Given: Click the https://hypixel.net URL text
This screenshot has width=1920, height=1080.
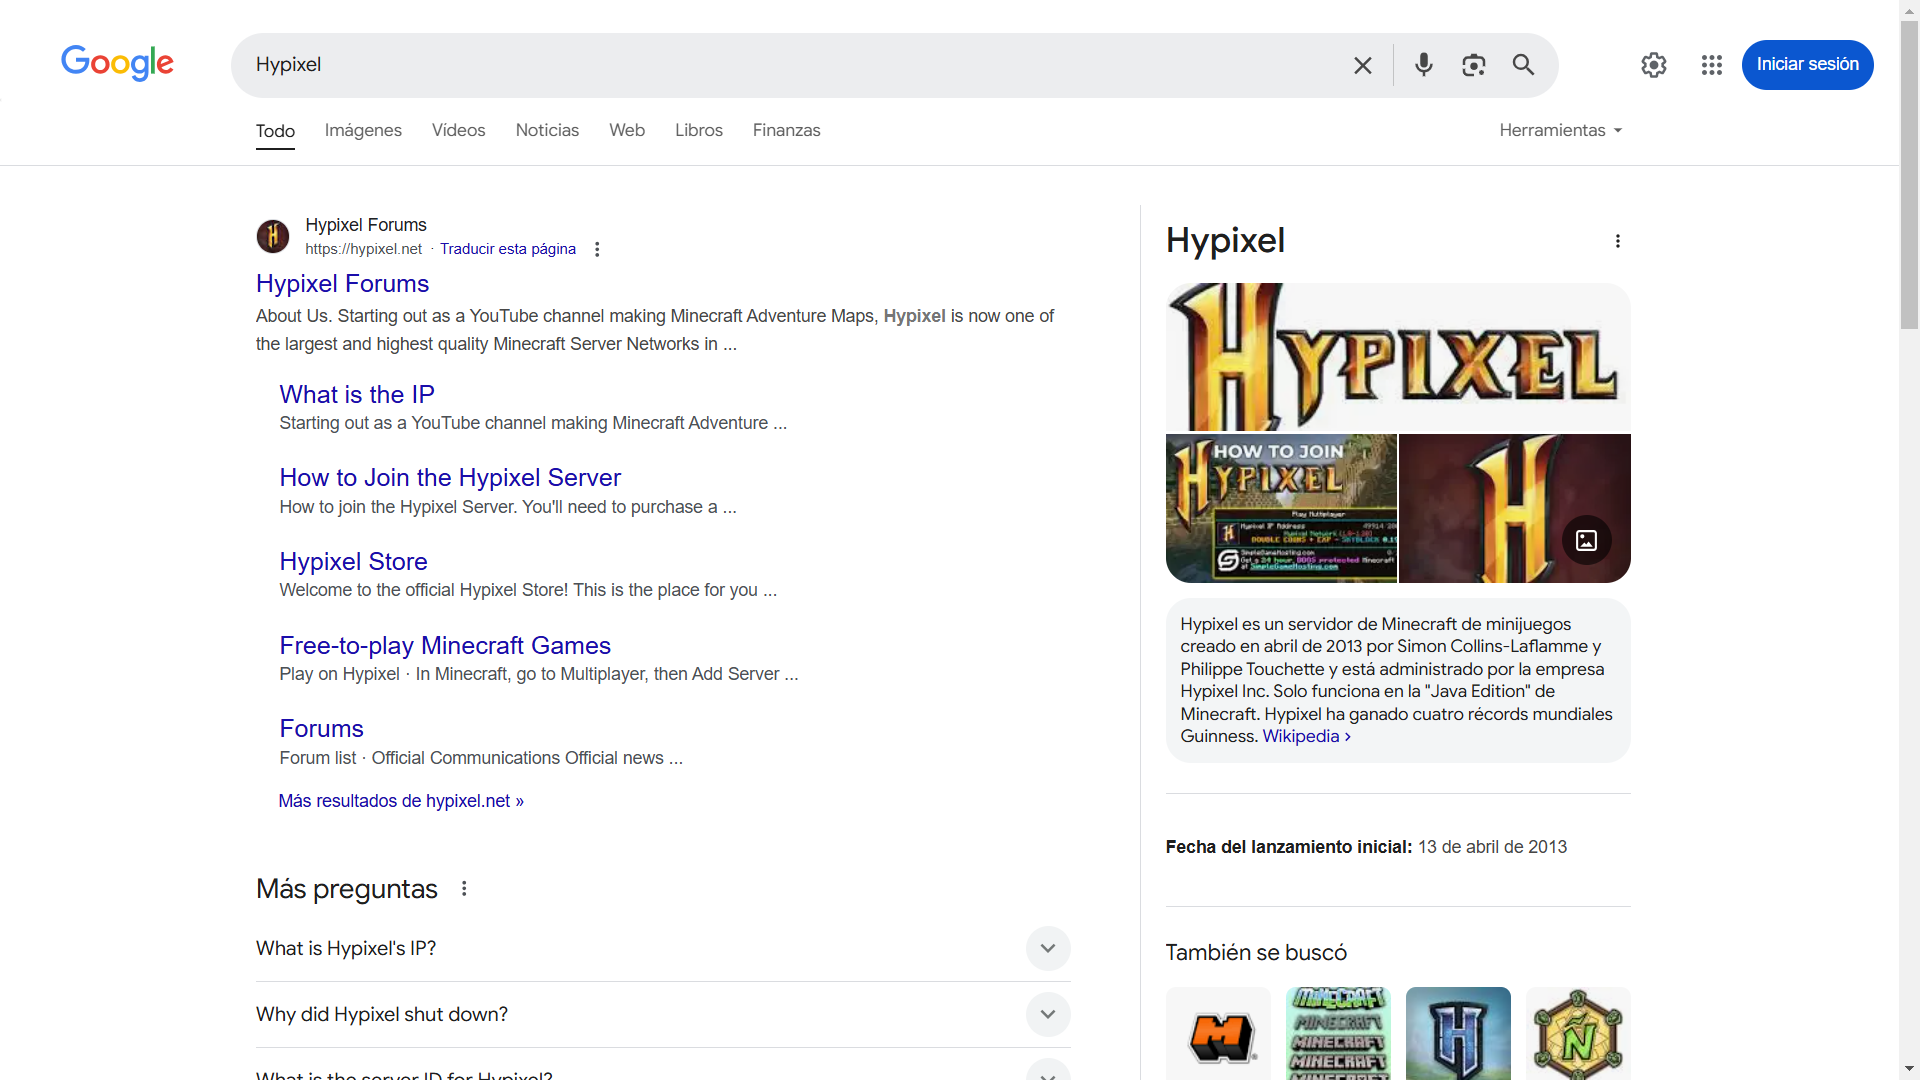Looking at the screenshot, I should pos(364,249).
